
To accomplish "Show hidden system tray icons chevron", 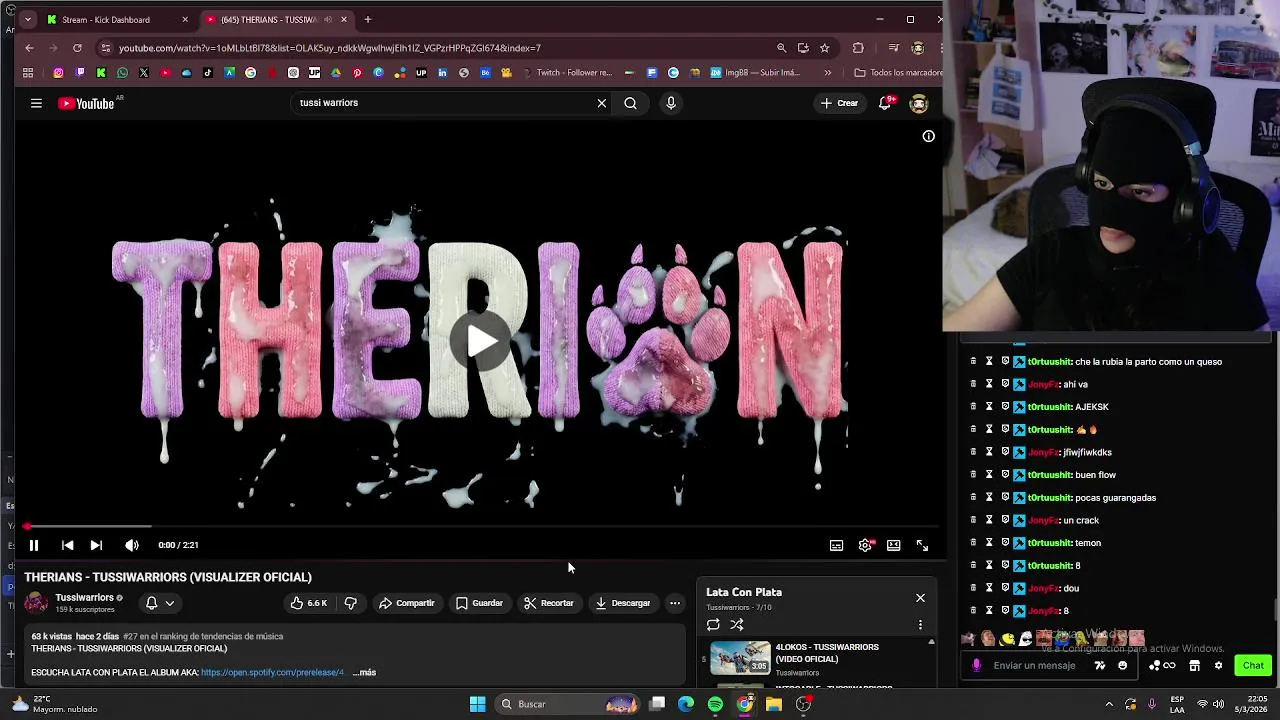I will [1109, 704].
